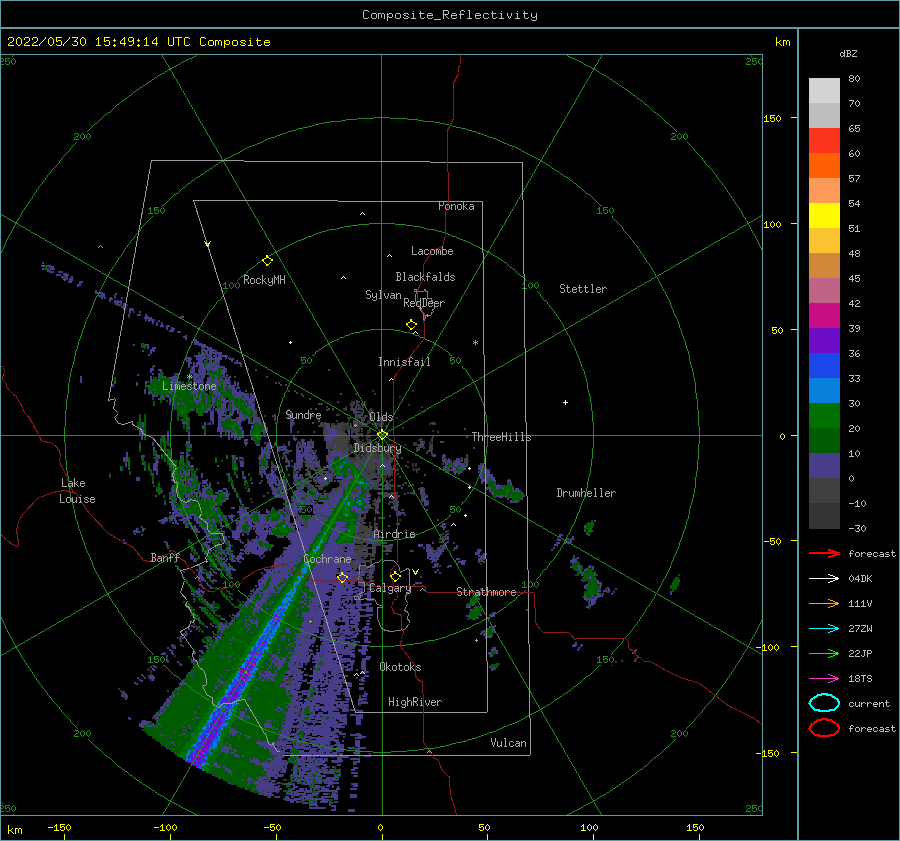The image size is (900, 841).
Task: Click the yellow radar-site diamond at map center
Action: (x=382, y=435)
